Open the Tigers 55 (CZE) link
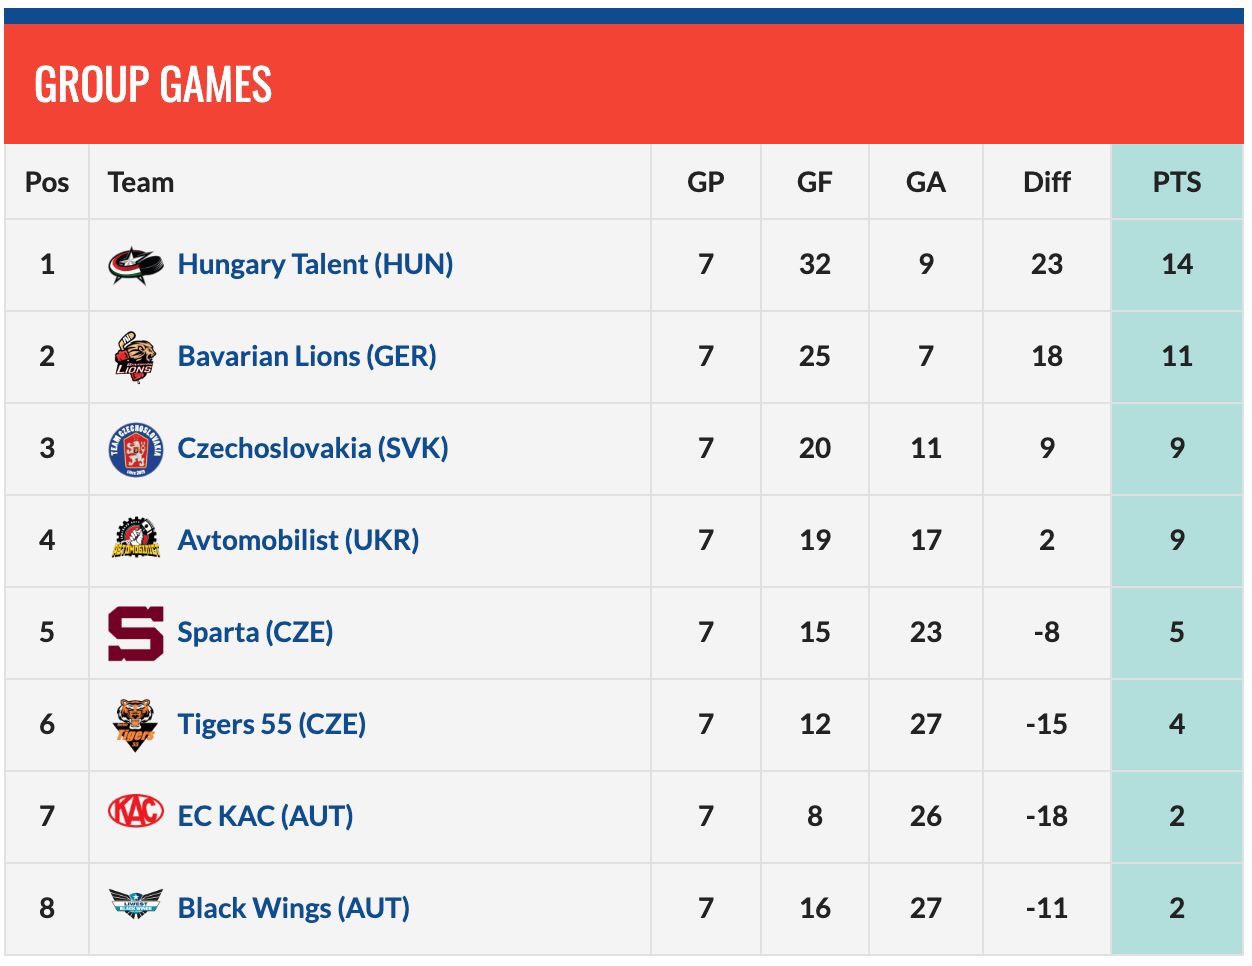Screen dimensions: 1252x966 click(271, 724)
